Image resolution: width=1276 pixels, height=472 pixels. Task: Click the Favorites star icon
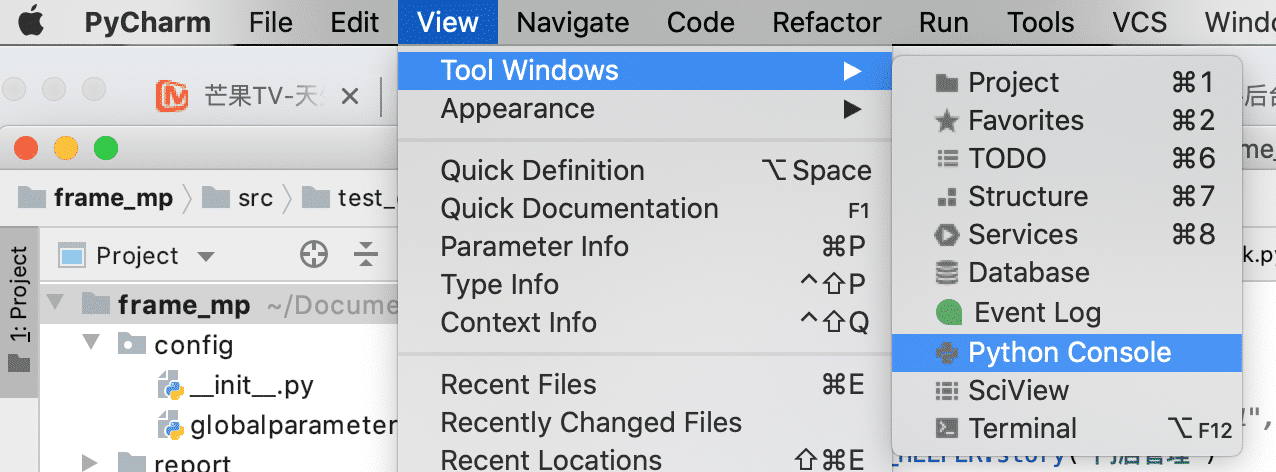(946, 121)
